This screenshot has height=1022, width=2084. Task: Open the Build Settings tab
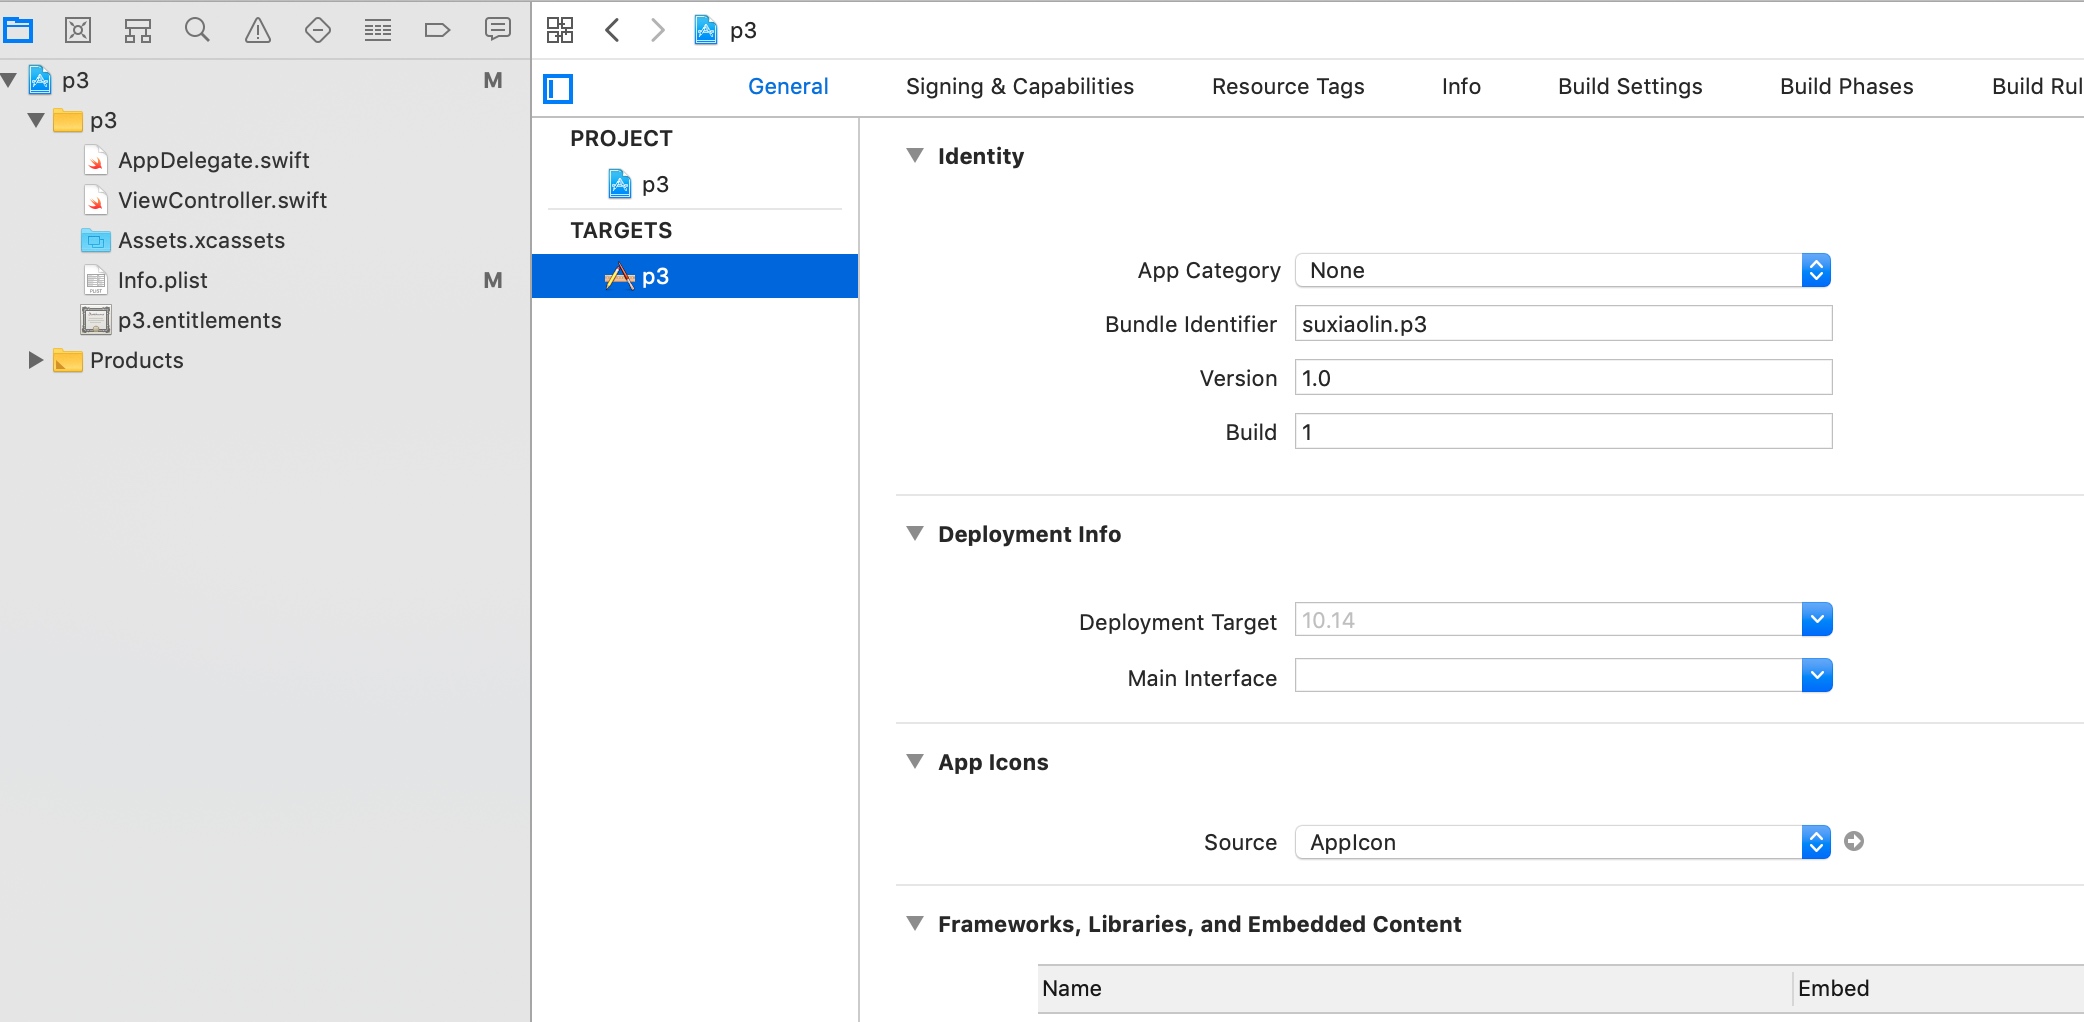(1630, 86)
